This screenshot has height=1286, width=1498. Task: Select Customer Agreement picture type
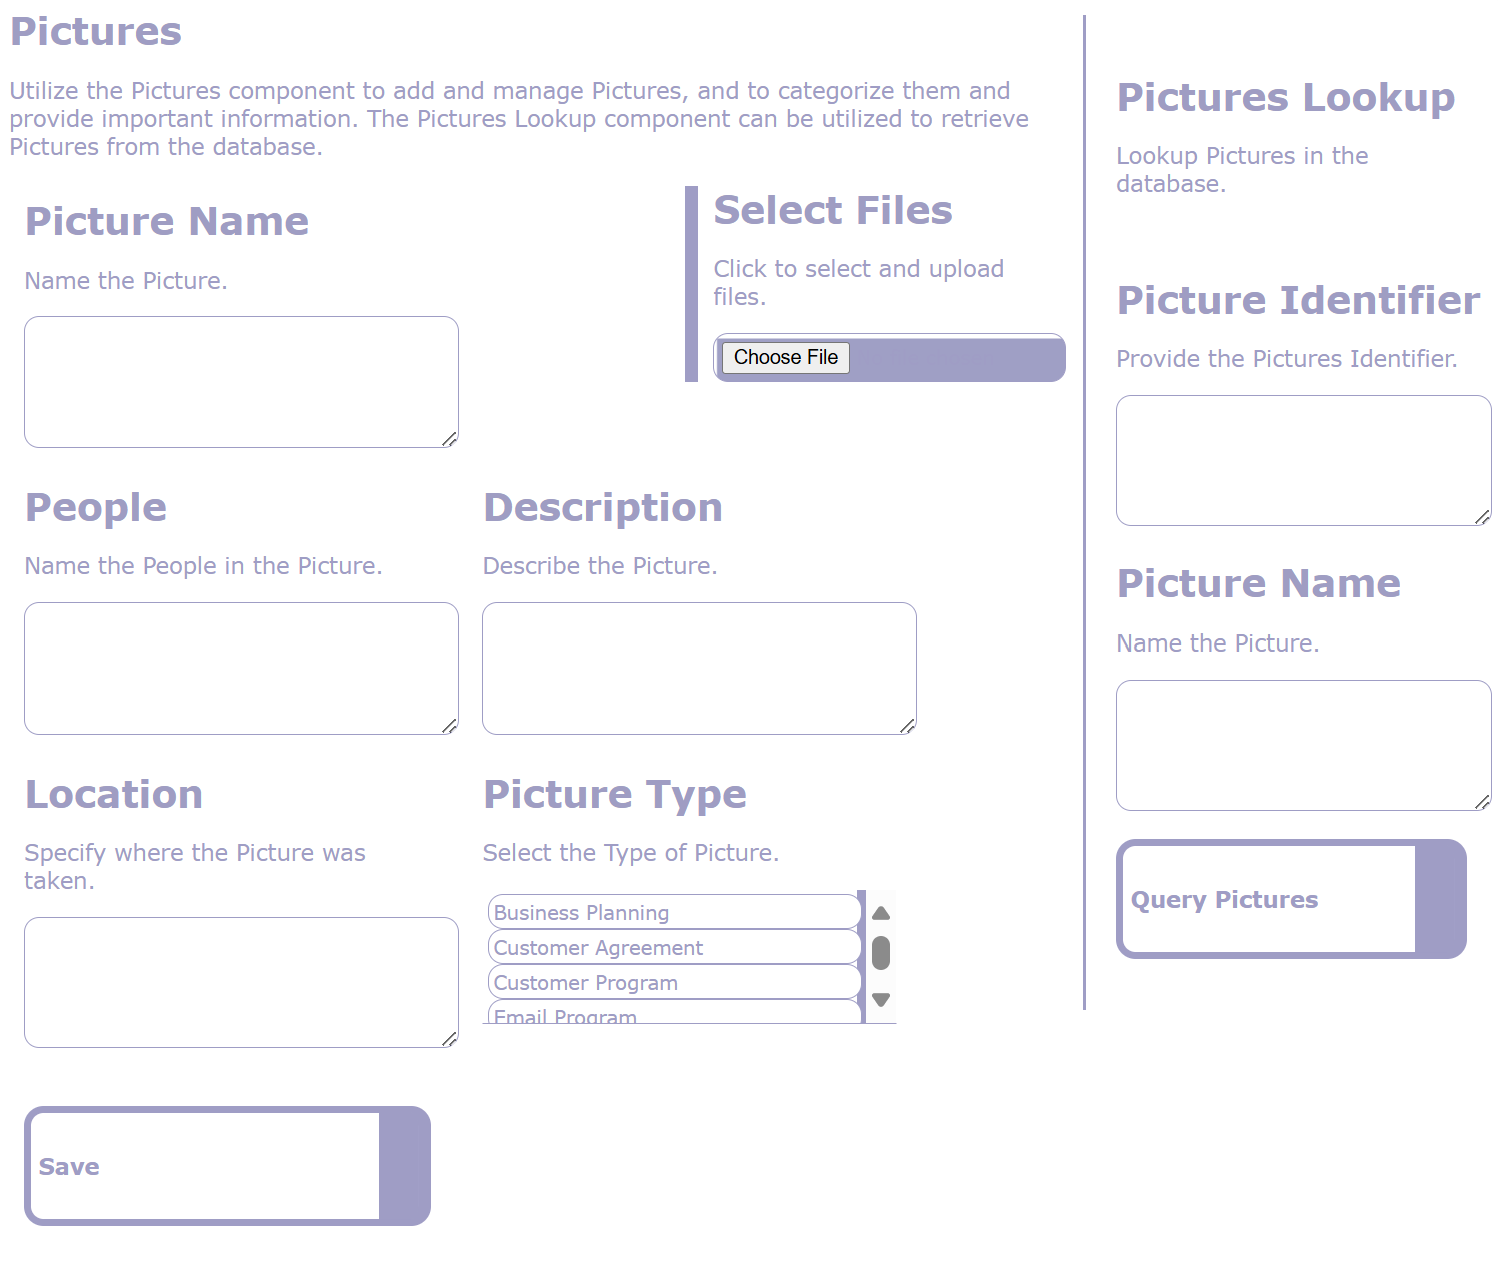(x=673, y=947)
